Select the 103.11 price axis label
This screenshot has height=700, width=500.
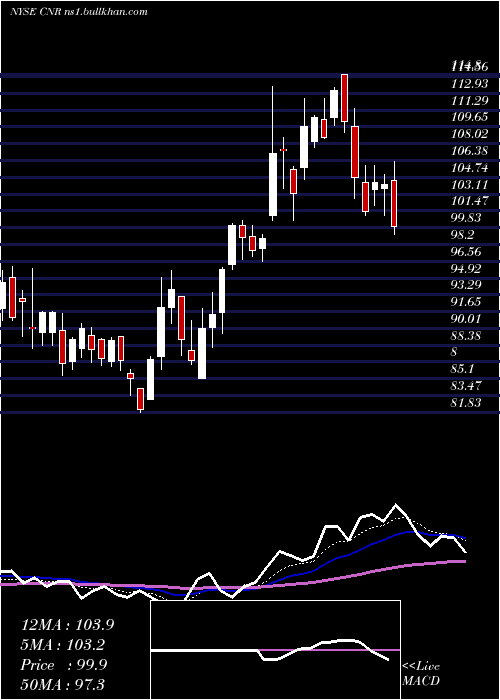tap(469, 184)
